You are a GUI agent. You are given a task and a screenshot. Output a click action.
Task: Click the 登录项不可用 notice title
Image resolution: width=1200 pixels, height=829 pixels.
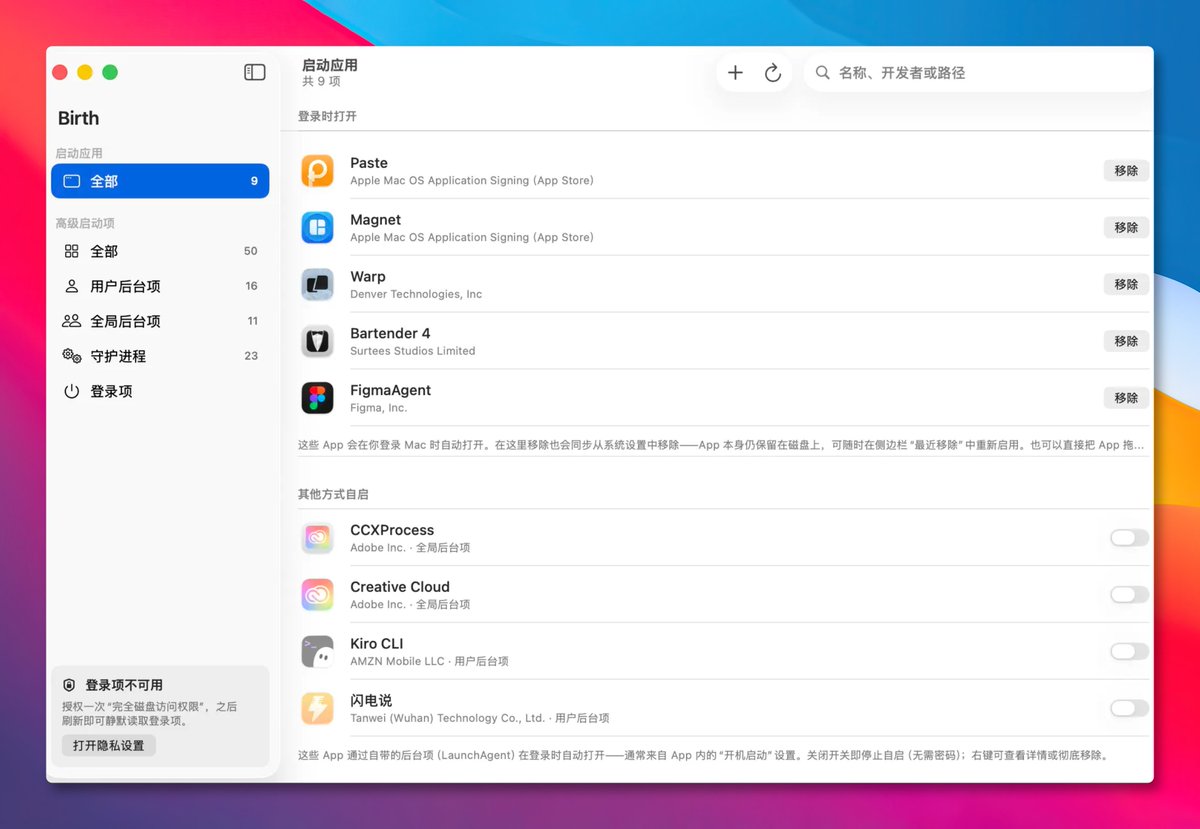click(x=124, y=686)
